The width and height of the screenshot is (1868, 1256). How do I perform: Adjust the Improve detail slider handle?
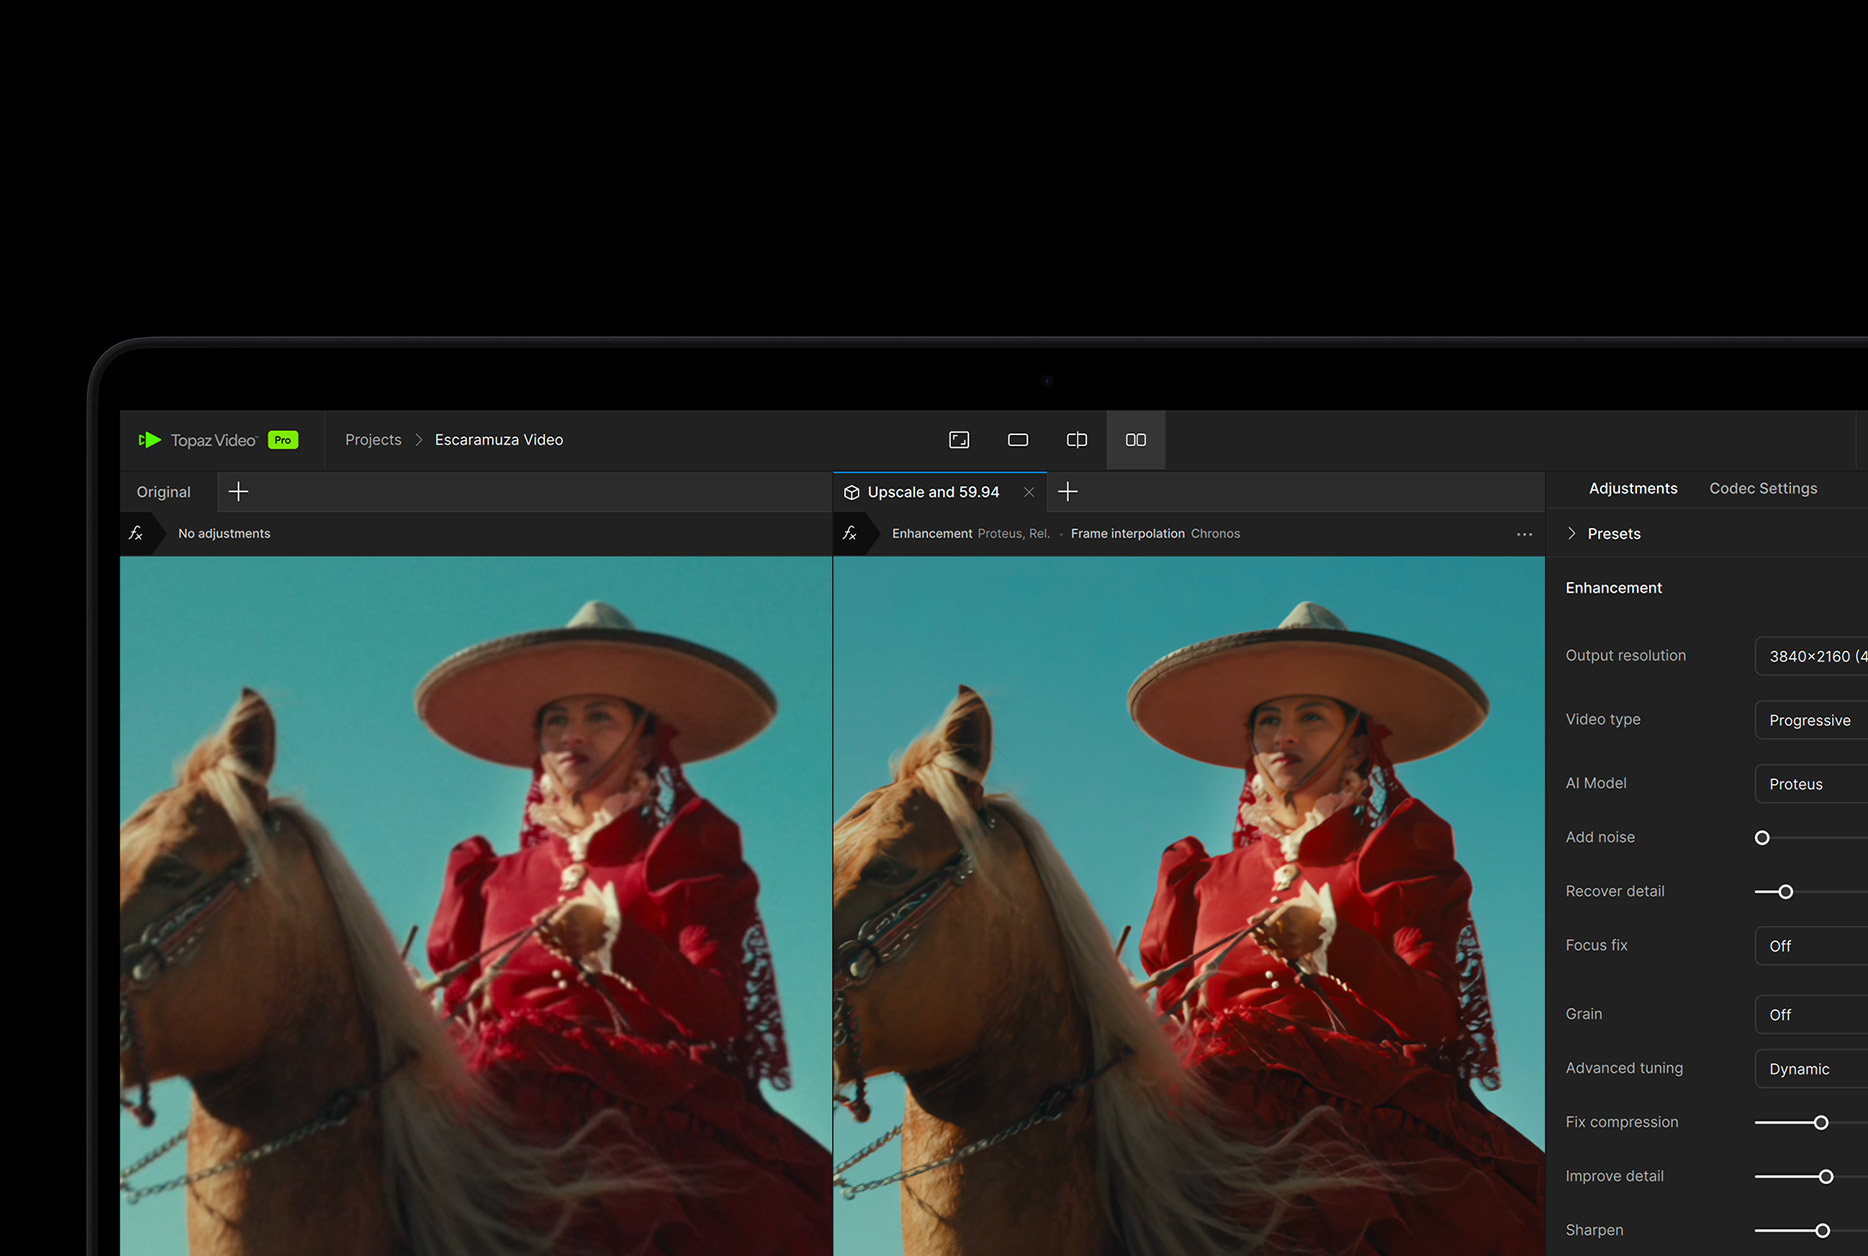tap(1826, 1177)
